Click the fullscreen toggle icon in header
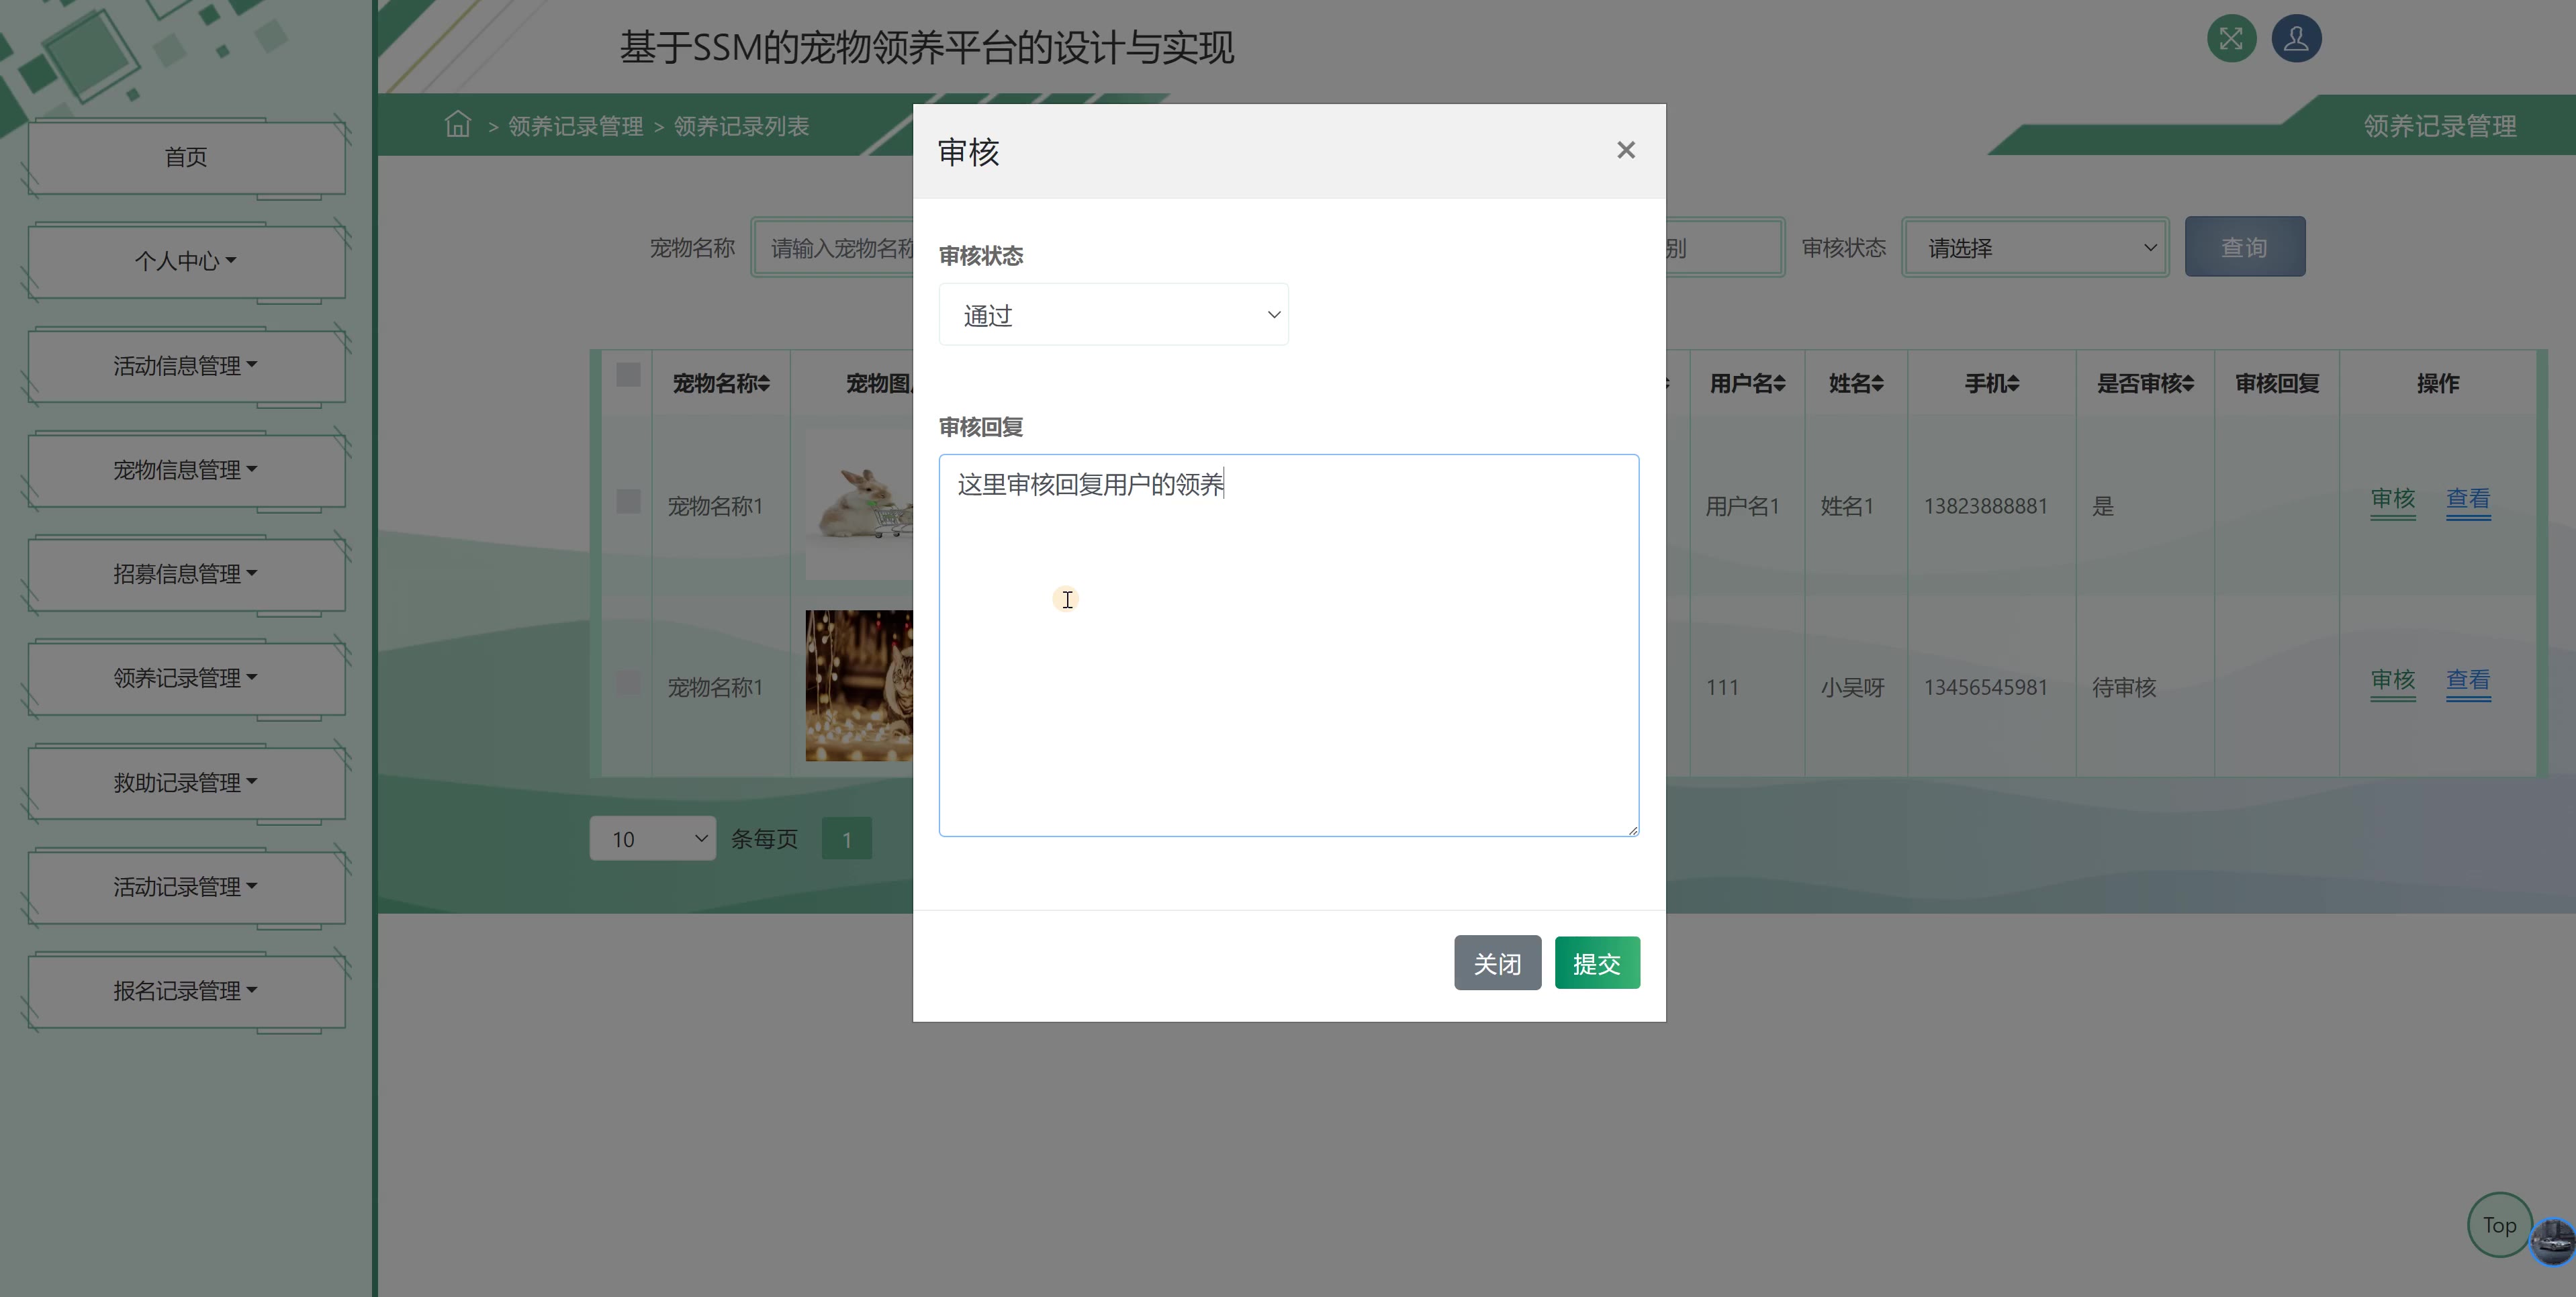This screenshot has height=1297, width=2576. point(2231,39)
